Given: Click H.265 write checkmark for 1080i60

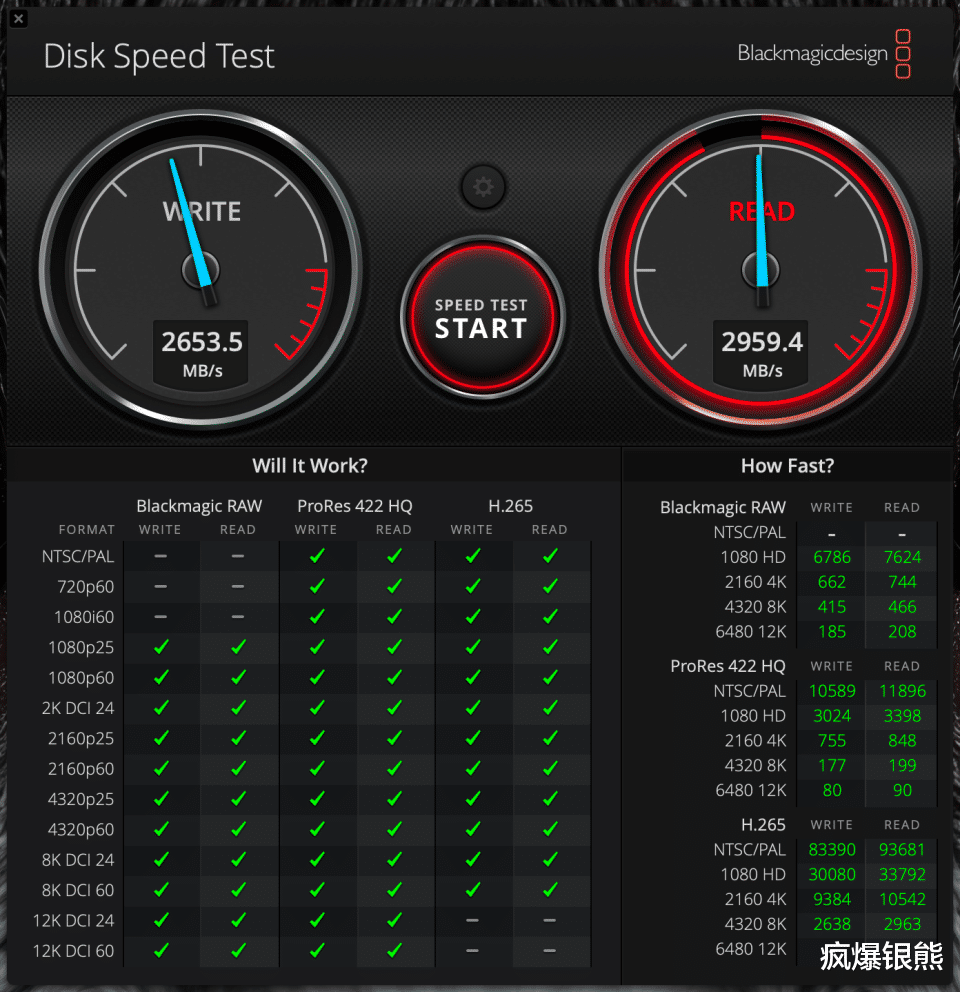Looking at the screenshot, I should pos(473,617).
